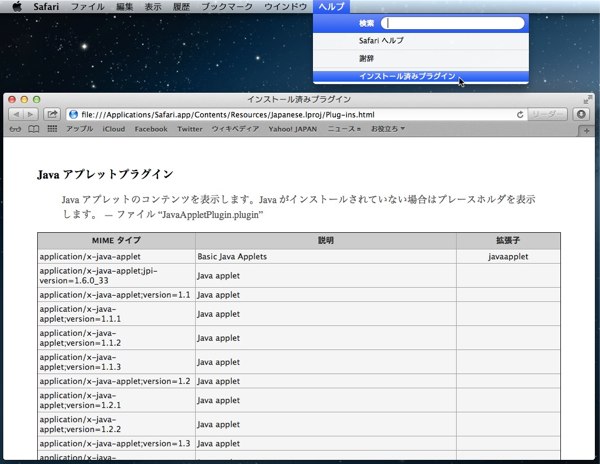This screenshot has width=600, height=464.
Task: Open the ブックマーク menu
Action: pos(227,7)
